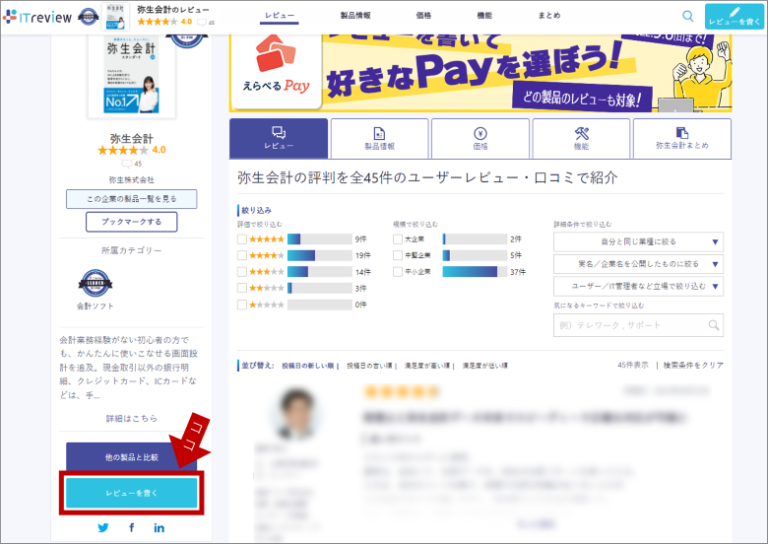This screenshot has width=768, height=544.
Task: Click the header review comment count icon
Action: click(201, 22)
